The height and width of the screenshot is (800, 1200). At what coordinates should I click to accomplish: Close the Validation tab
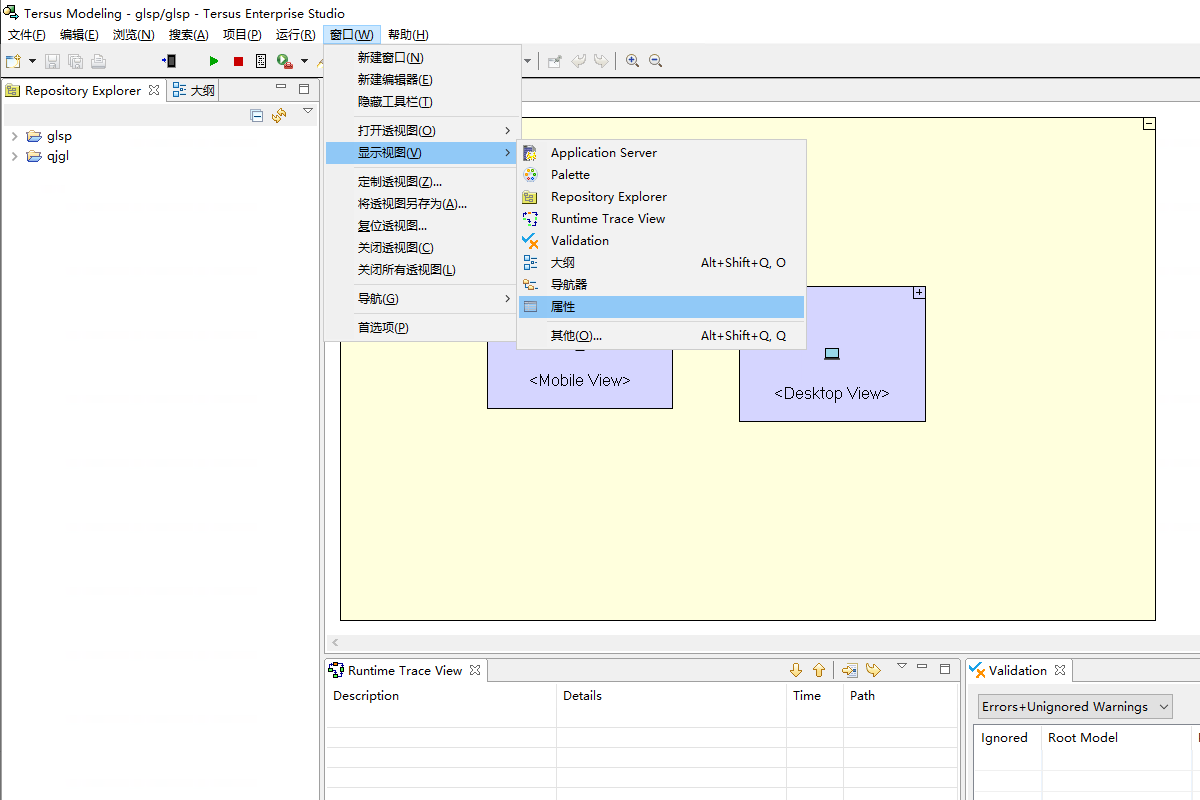pyautogui.click(x=1060, y=670)
